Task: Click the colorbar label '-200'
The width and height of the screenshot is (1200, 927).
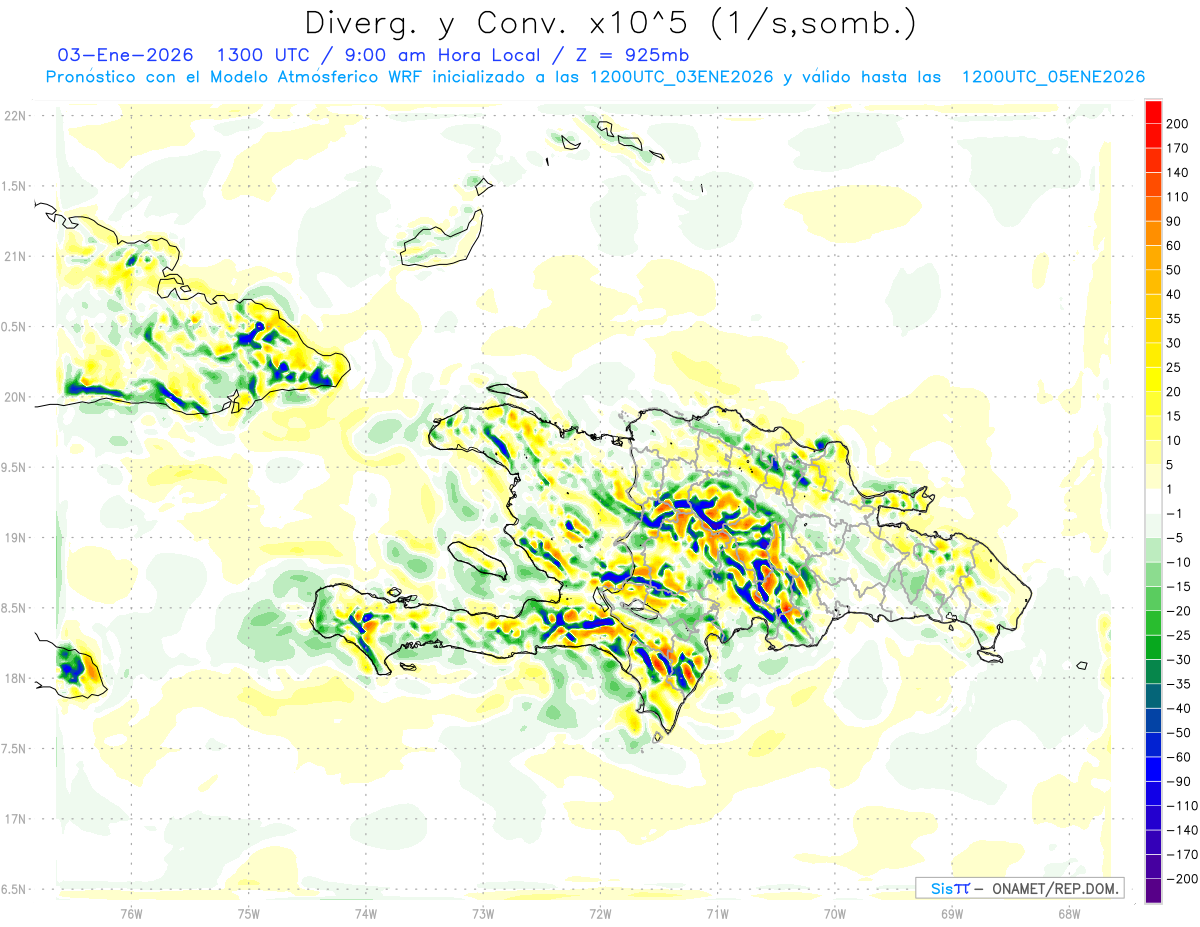Action: coord(1181,878)
